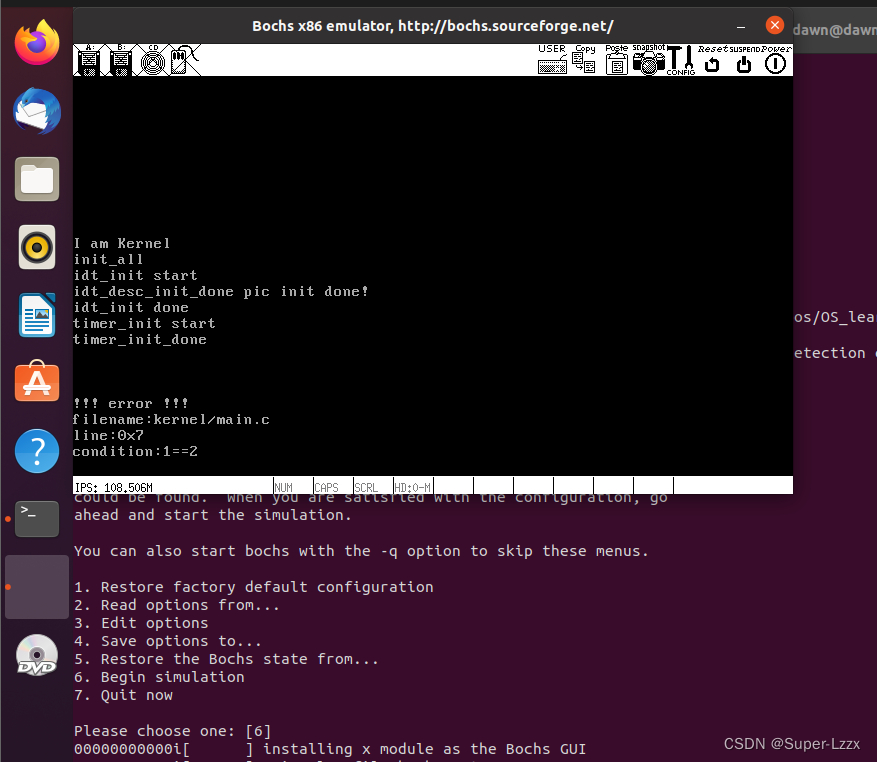Toggle the mouse capture icon
This screenshot has width=877, height=762.
coord(185,60)
